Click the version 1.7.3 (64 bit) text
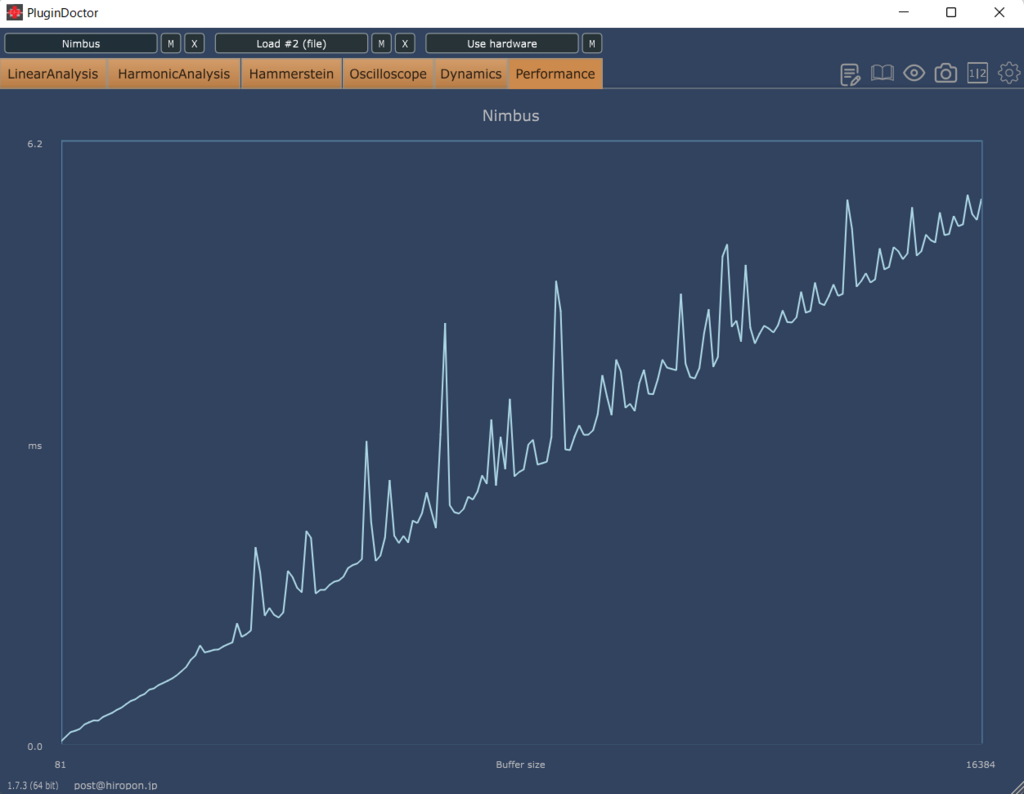The image size is (1024, 794). tap(33, 786)
